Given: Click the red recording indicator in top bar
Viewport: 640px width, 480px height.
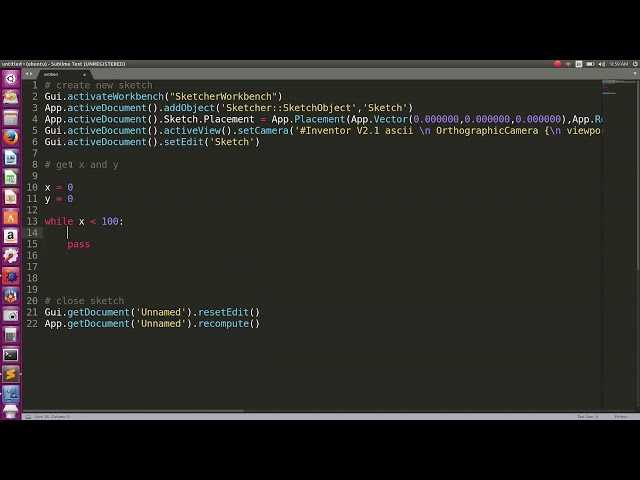Looking at the screenshot, I should coord(558,64).
